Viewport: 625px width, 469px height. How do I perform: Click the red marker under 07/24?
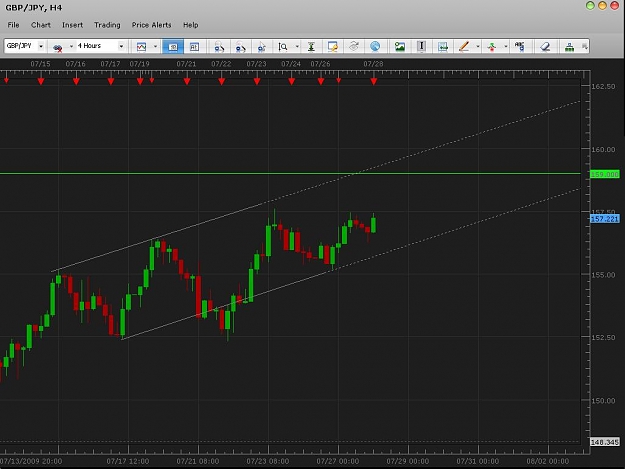[x=291, y=81]
